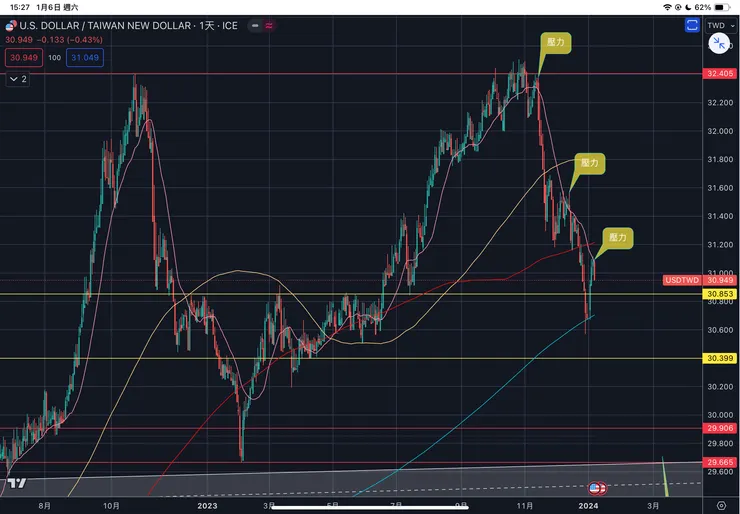Click the 32.000 price axis tick
Screen dimensions: 740x514
[x=720, y=131]
